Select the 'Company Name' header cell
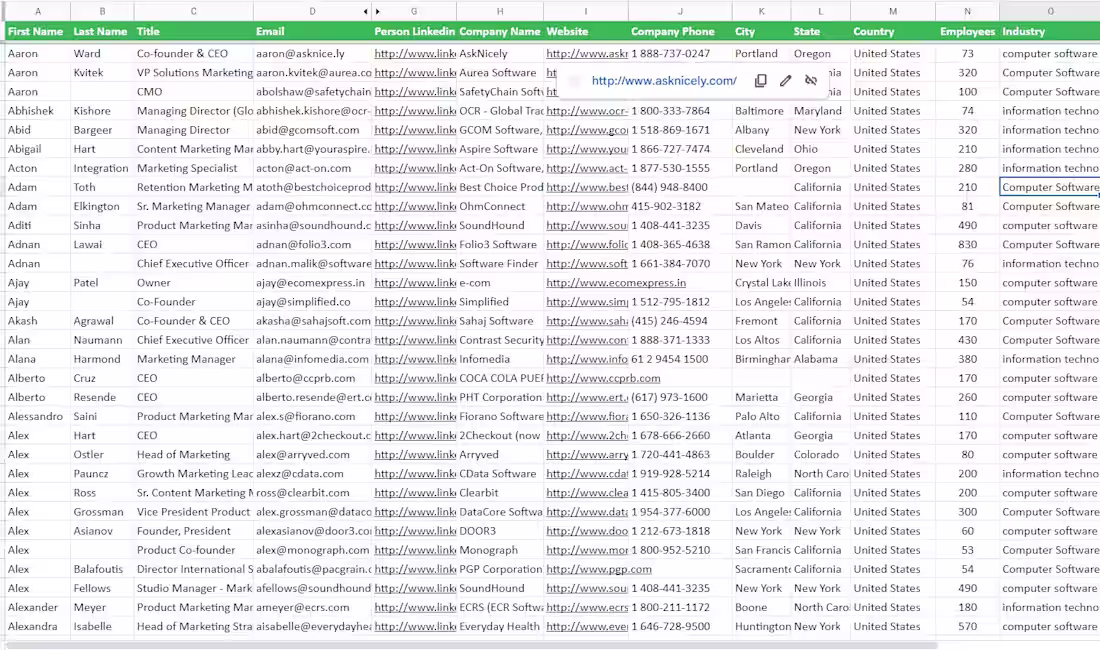The image size is (1100, 650). point(500,32)
